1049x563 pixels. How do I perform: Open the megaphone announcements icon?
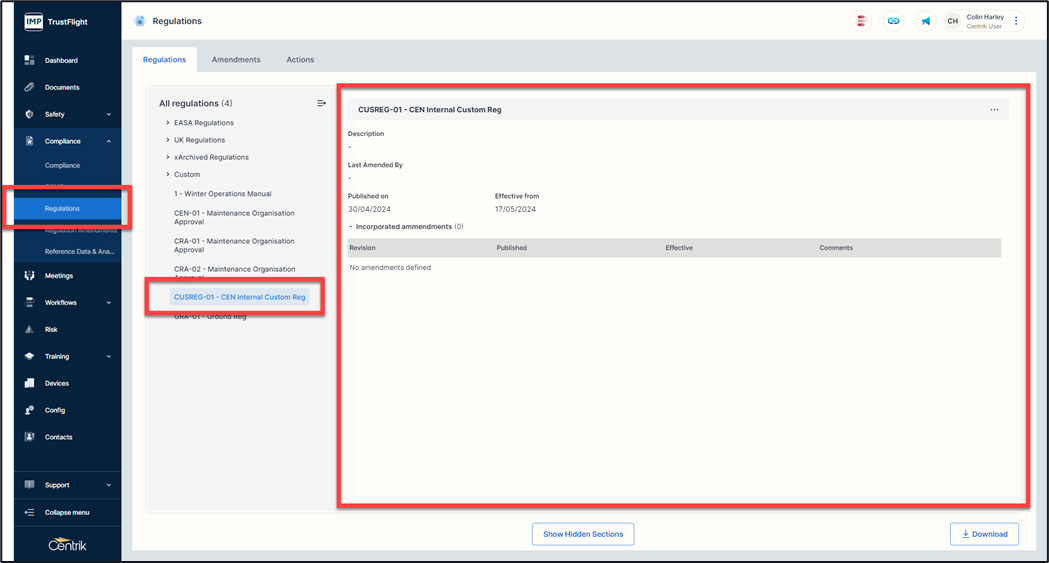pos(926,21)
